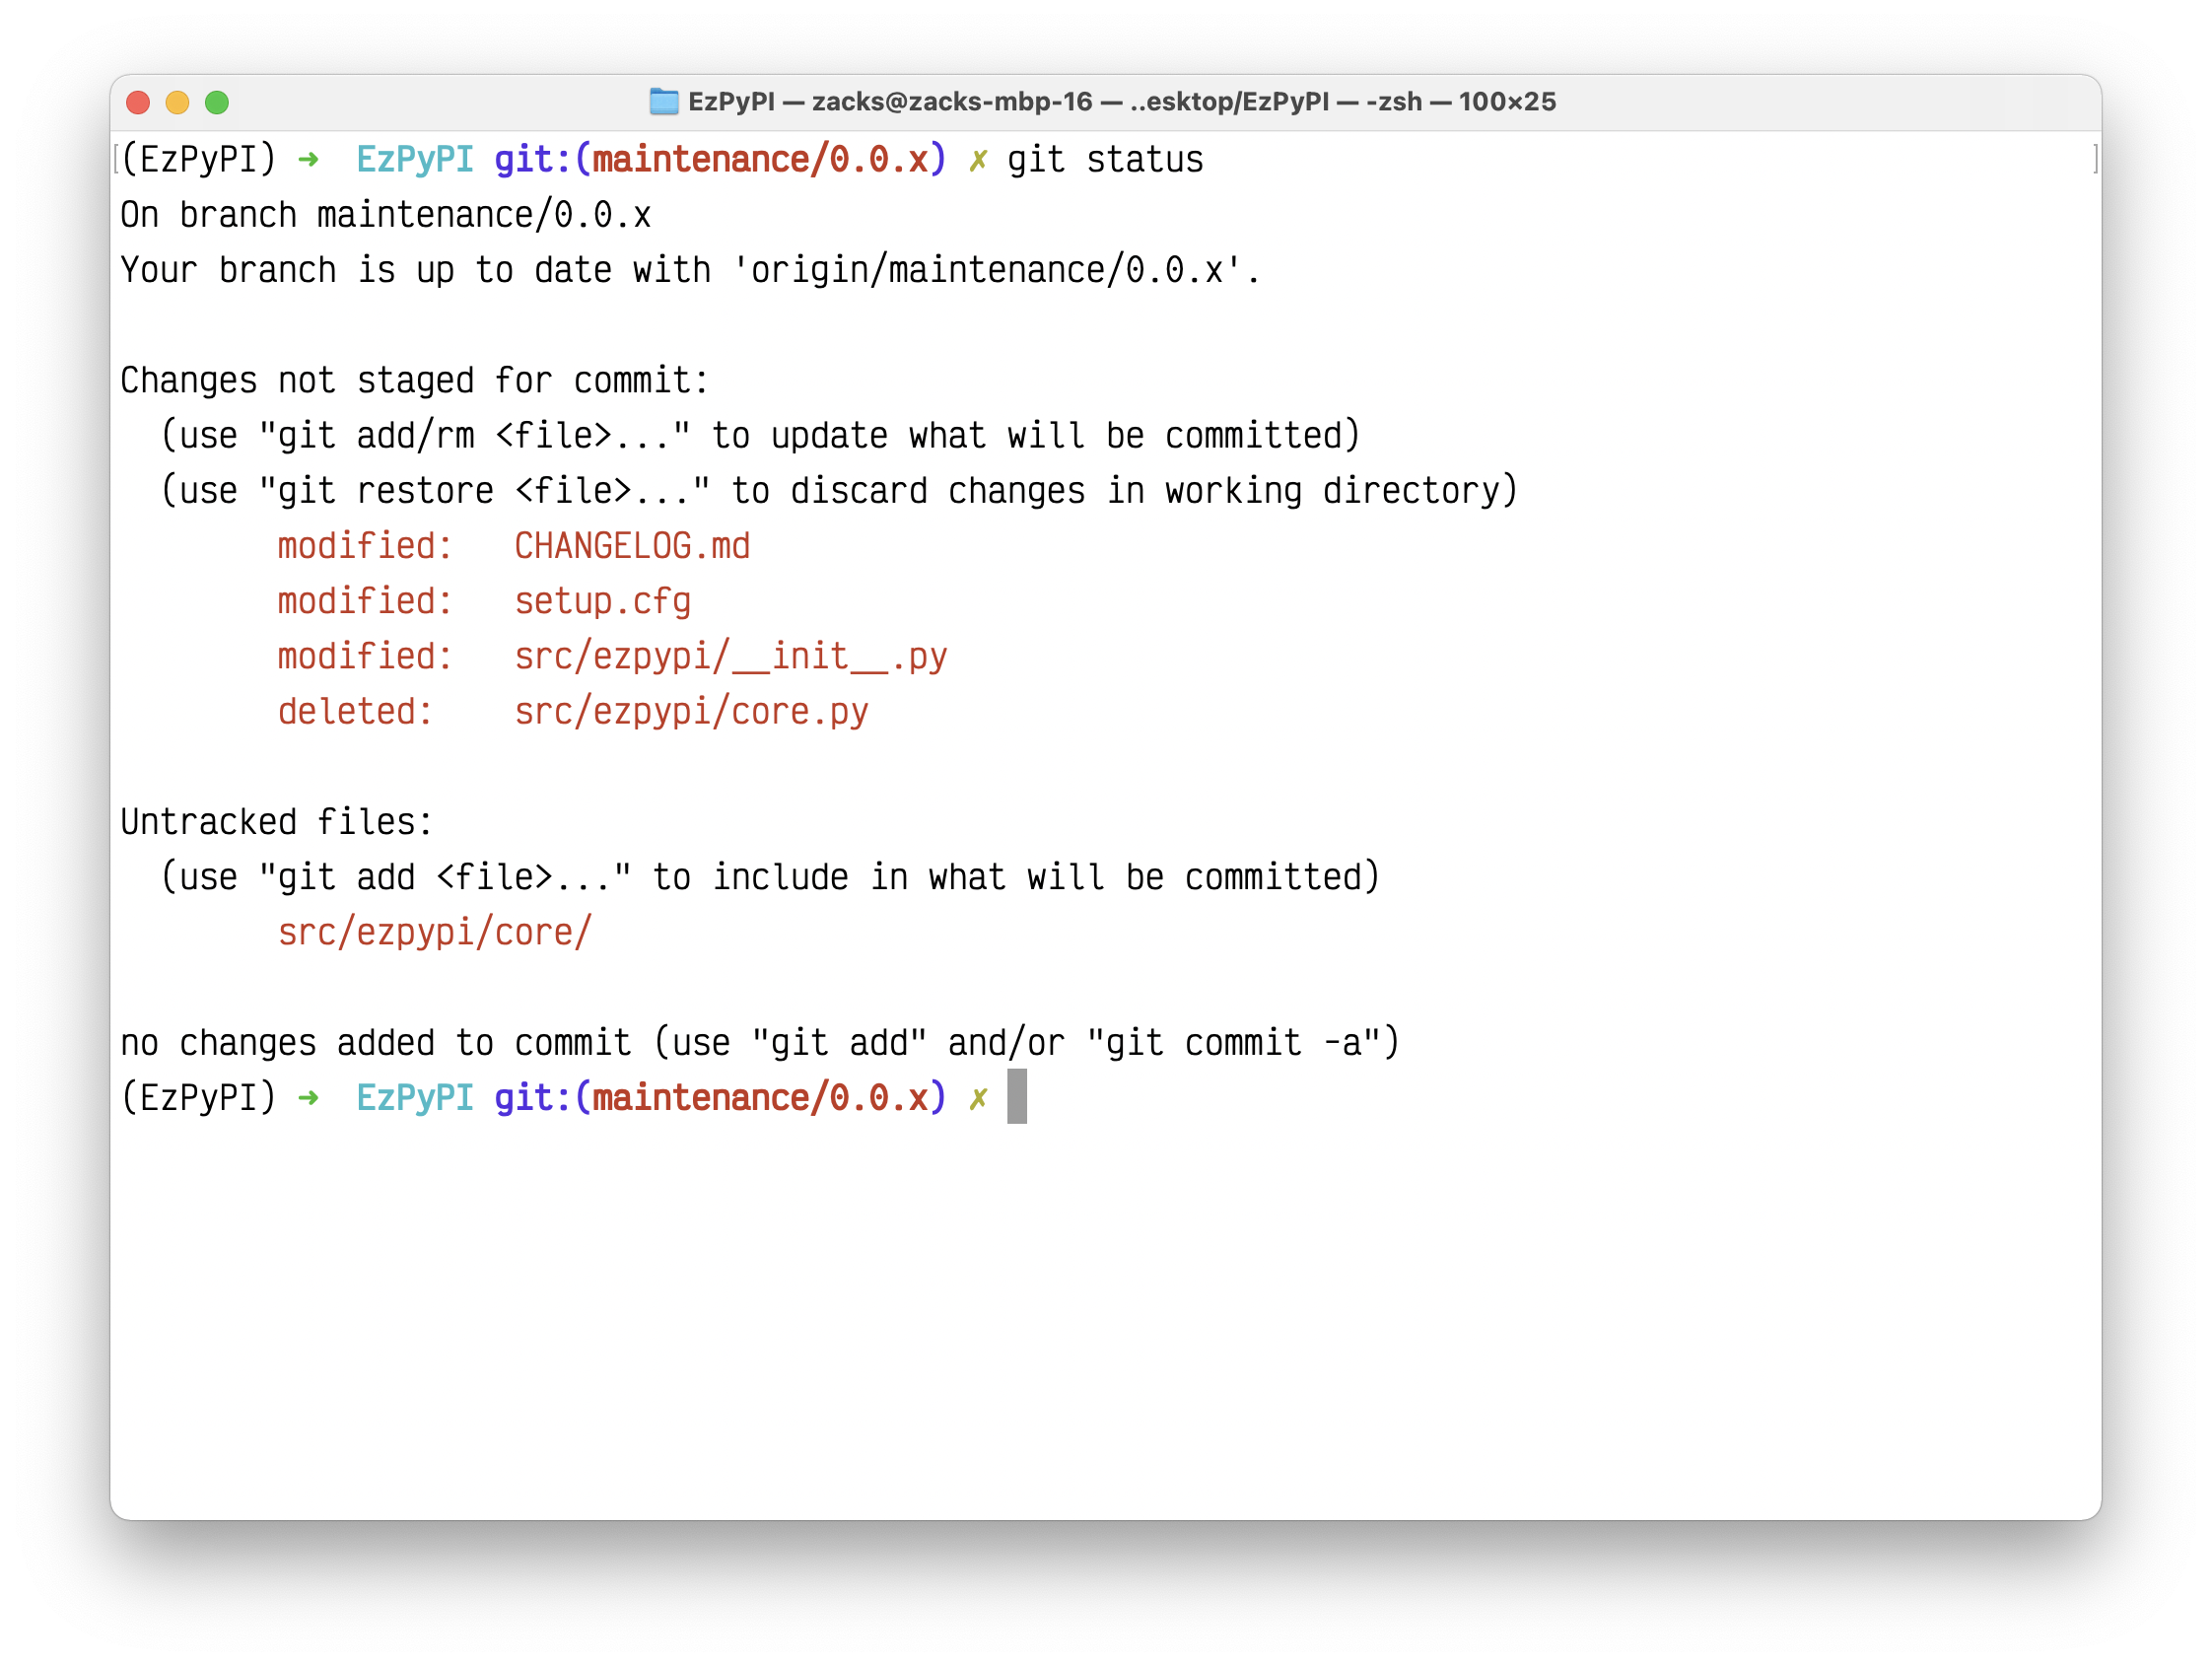Viewport: 2212px width, 1666px height.
Task: Click the typed git status command text
Action: [x=1104, y=160]
